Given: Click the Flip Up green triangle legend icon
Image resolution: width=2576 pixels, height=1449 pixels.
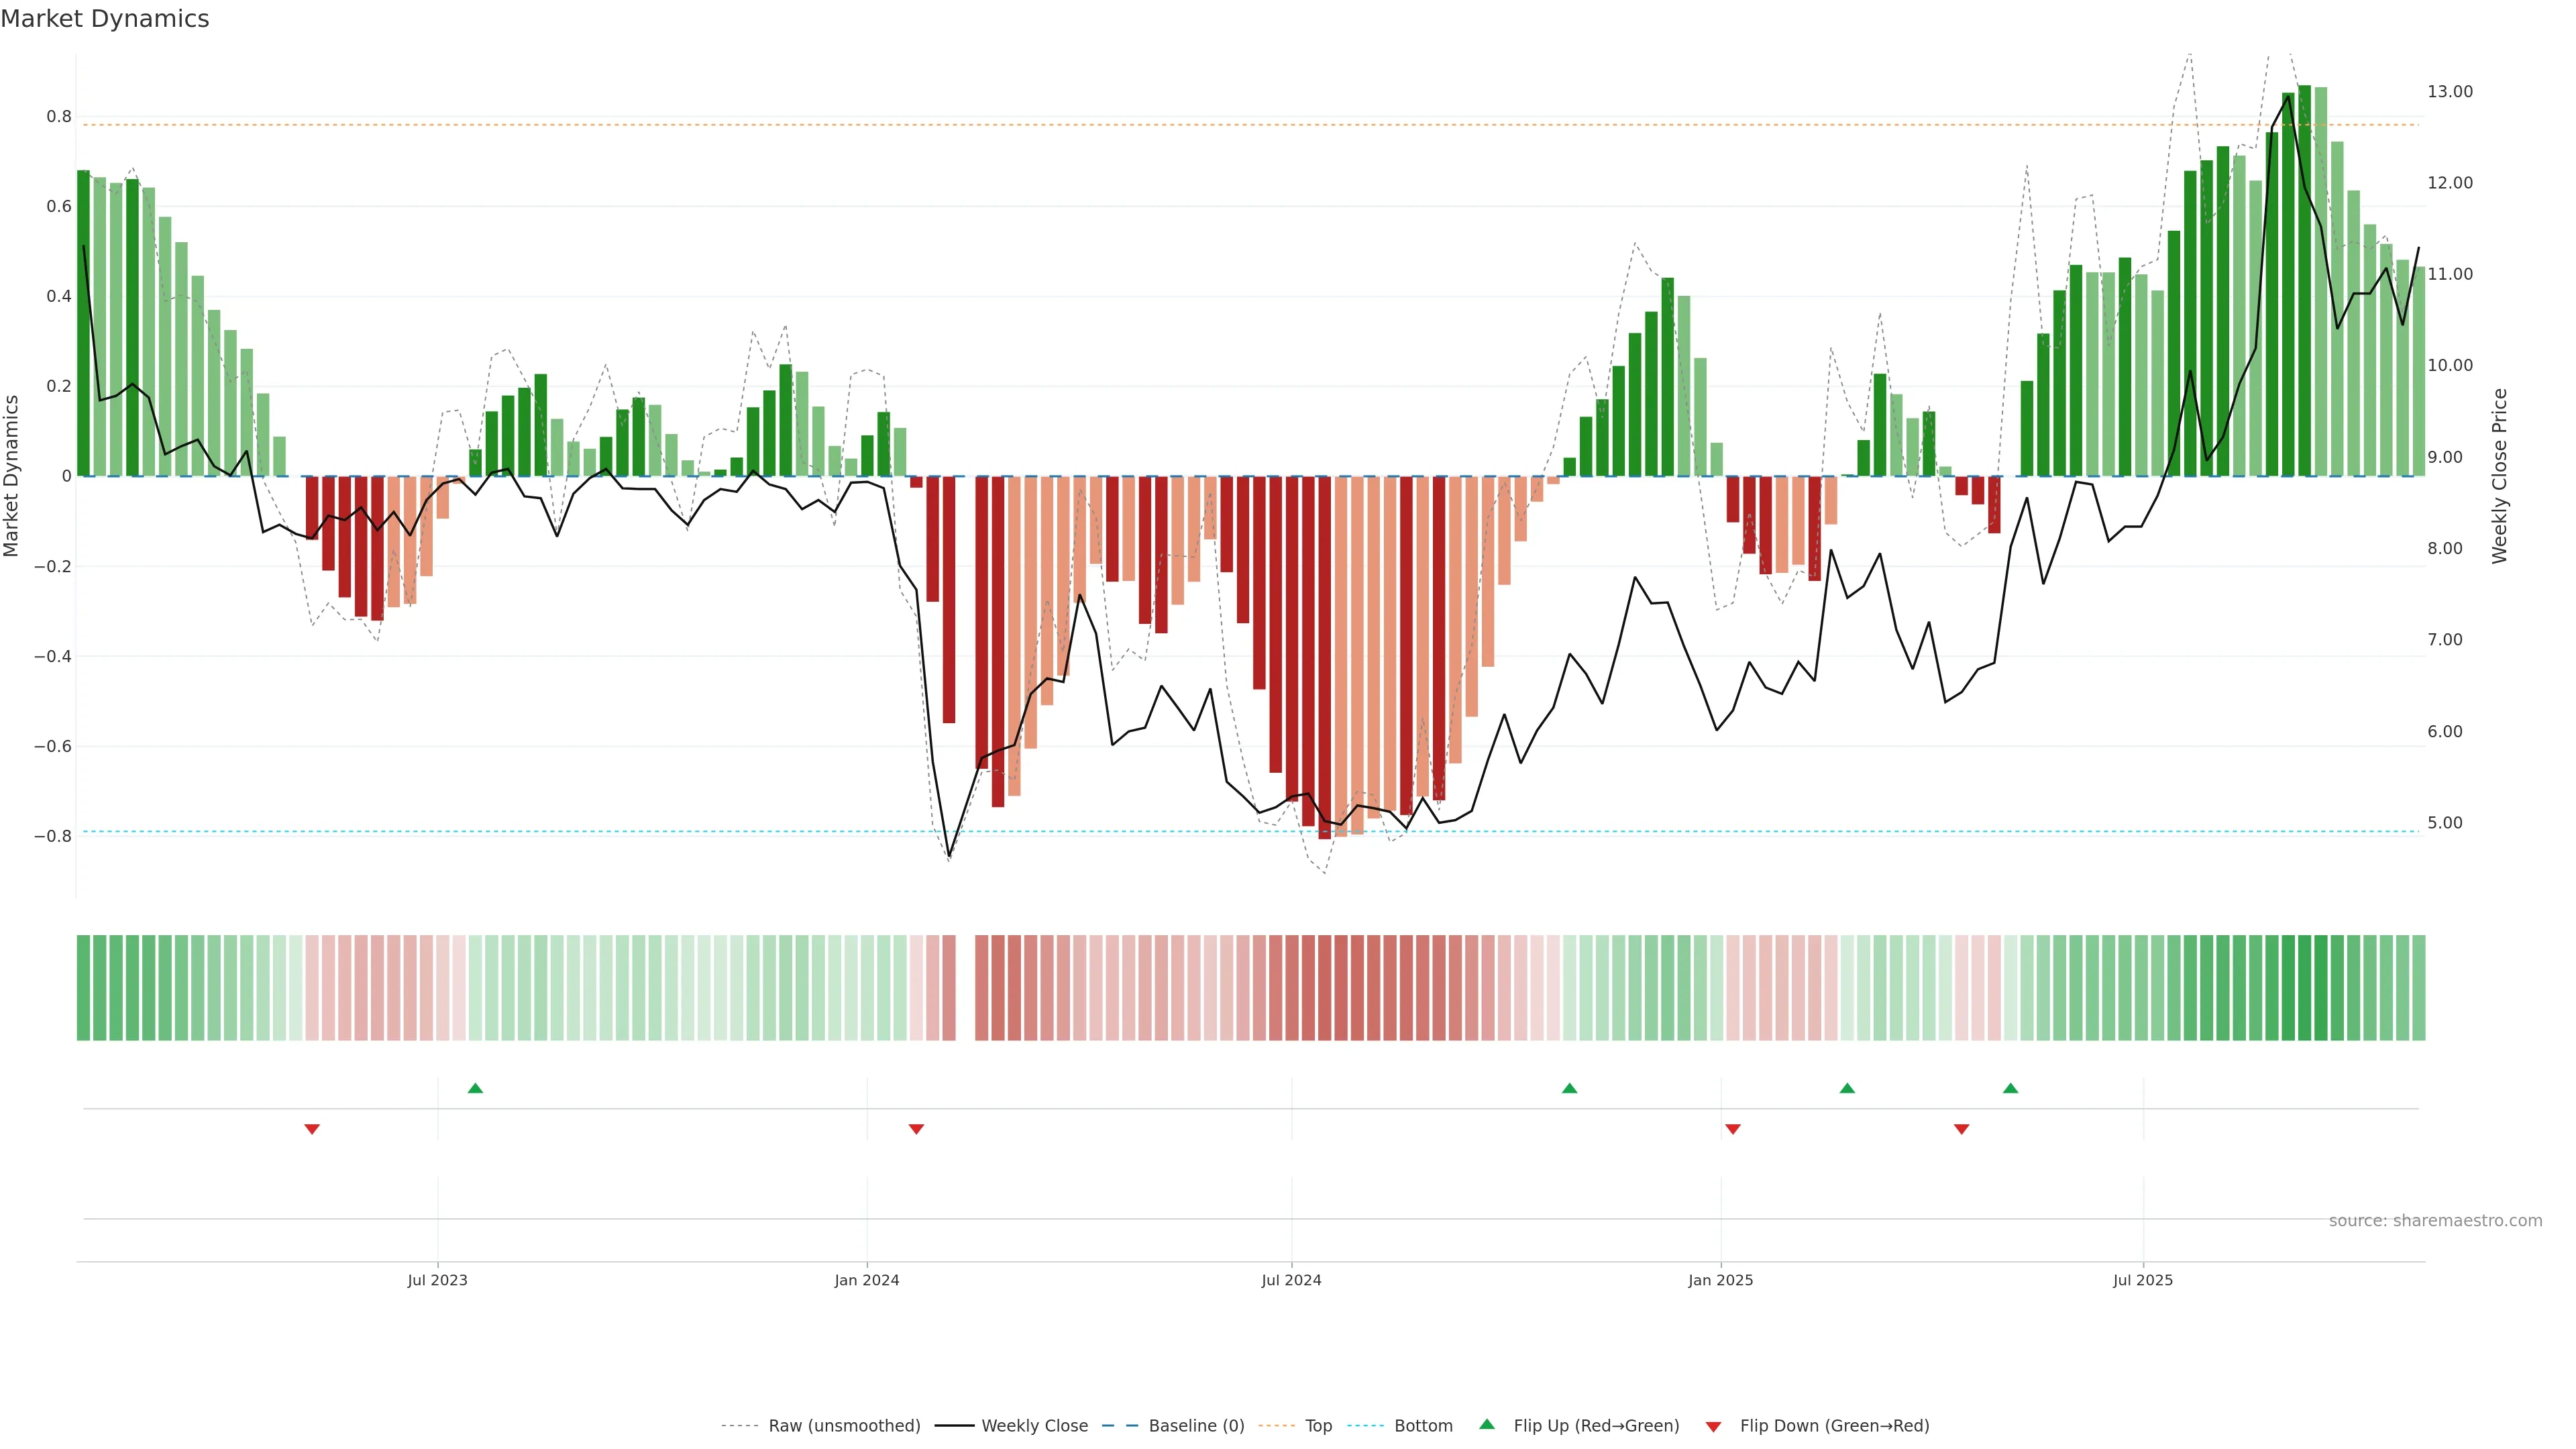Looking at the screenshot, I should (x=1487, y=1424).
